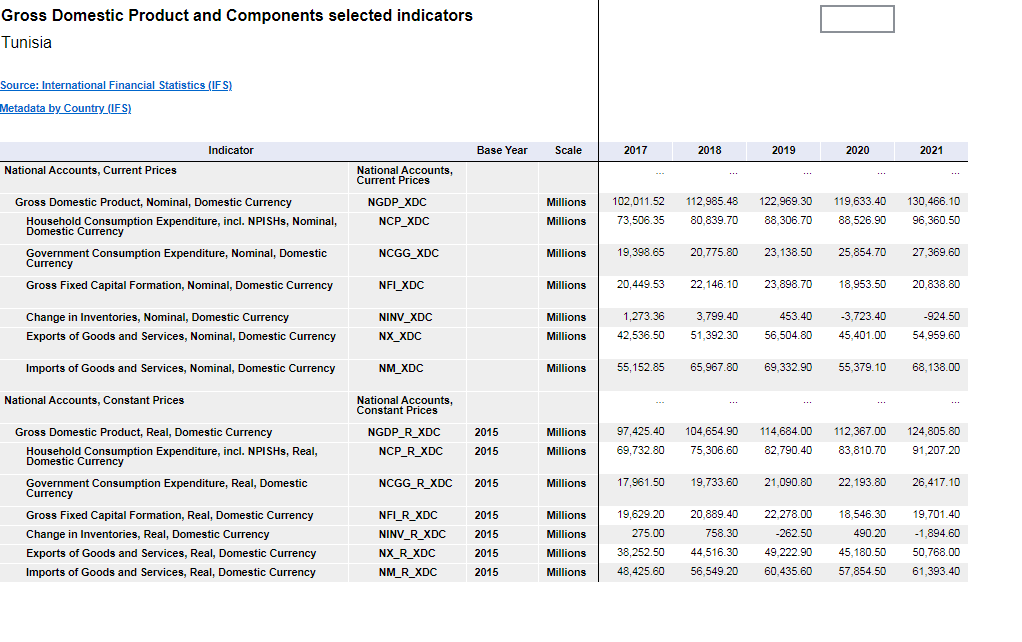Click the empty box at top right
The image size is (1022, 642).
click(x=857, y=19)
